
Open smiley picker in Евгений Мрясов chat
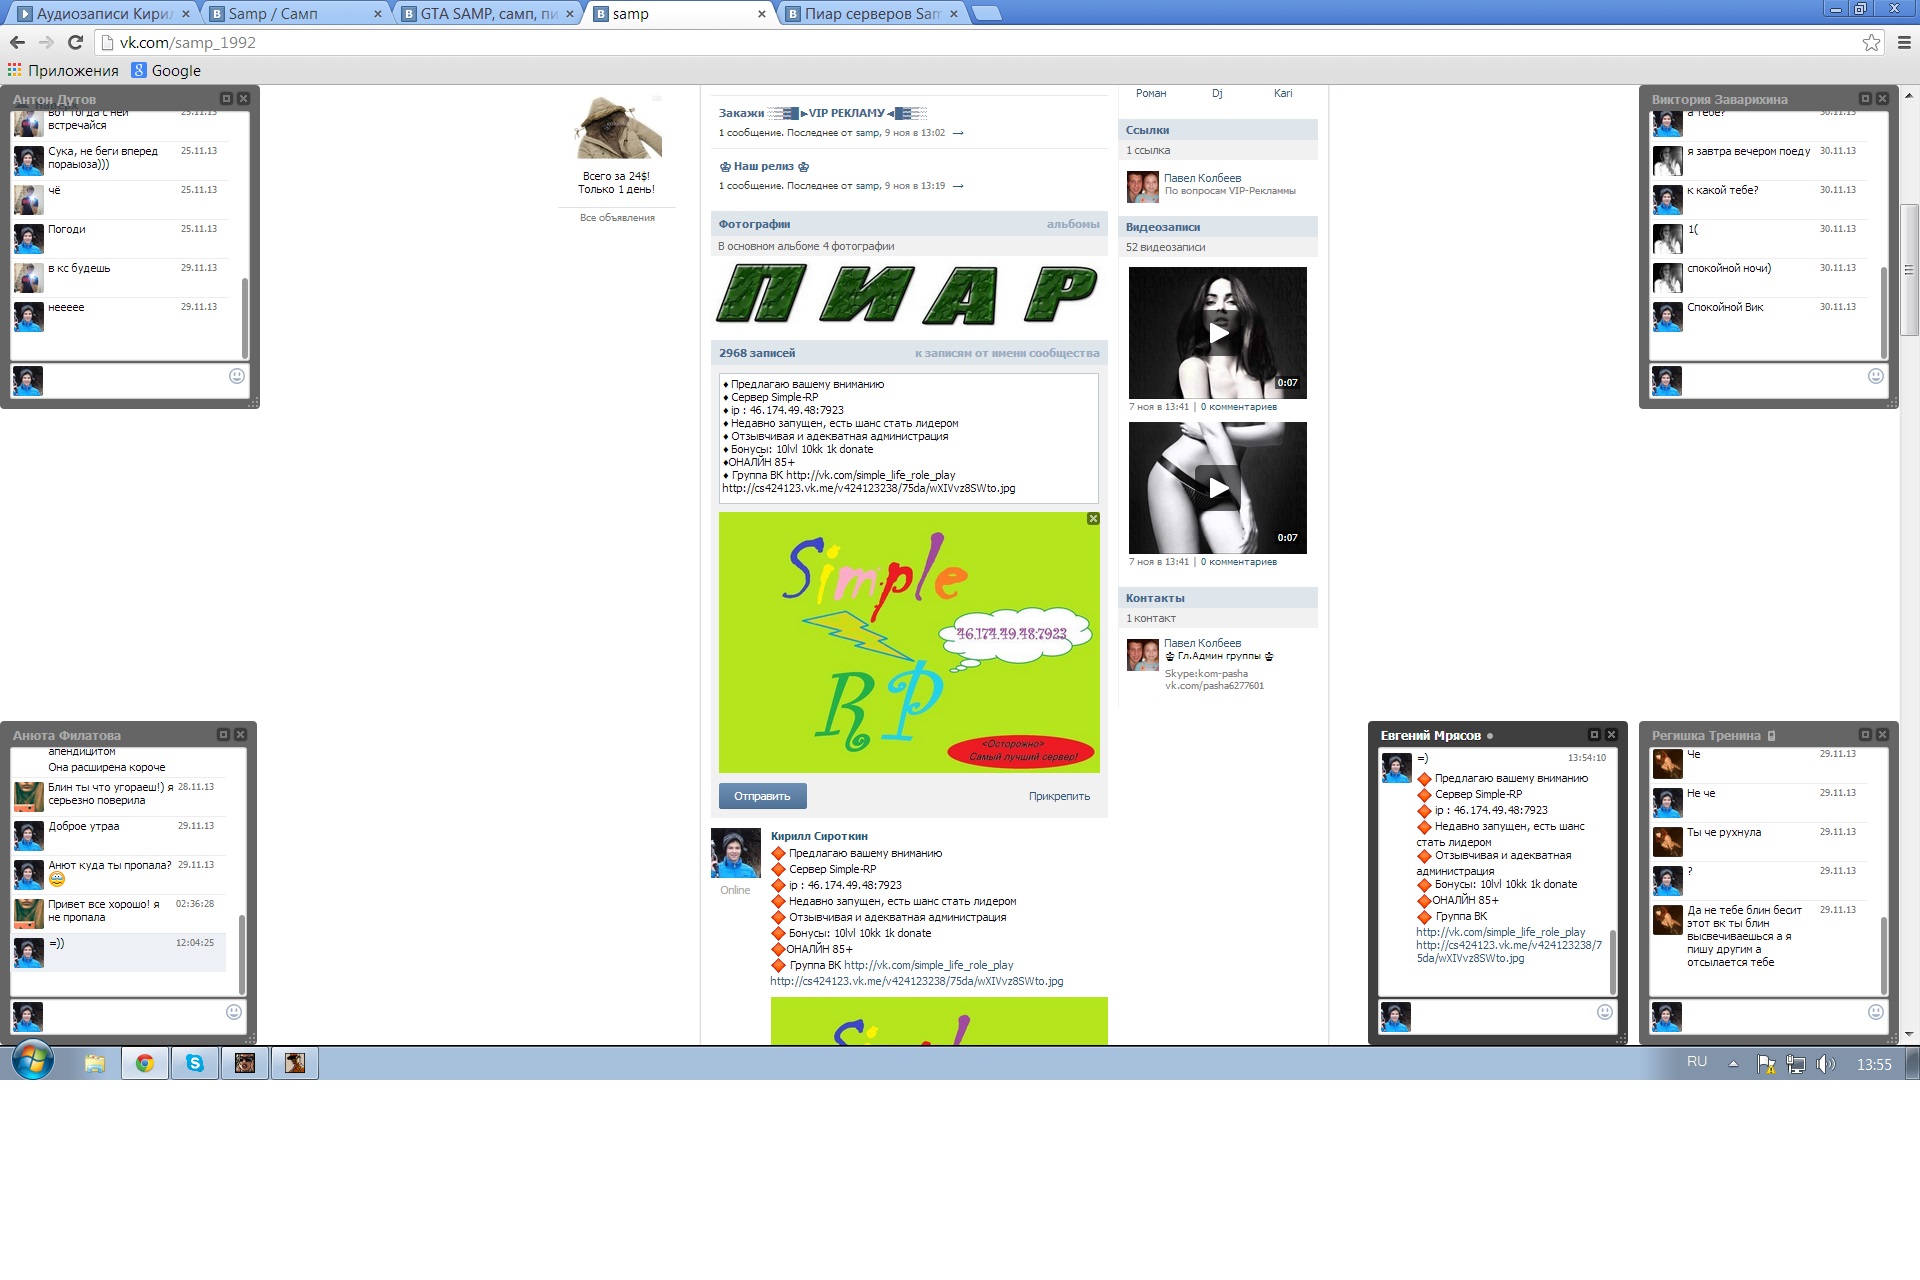(1605, 1012)
